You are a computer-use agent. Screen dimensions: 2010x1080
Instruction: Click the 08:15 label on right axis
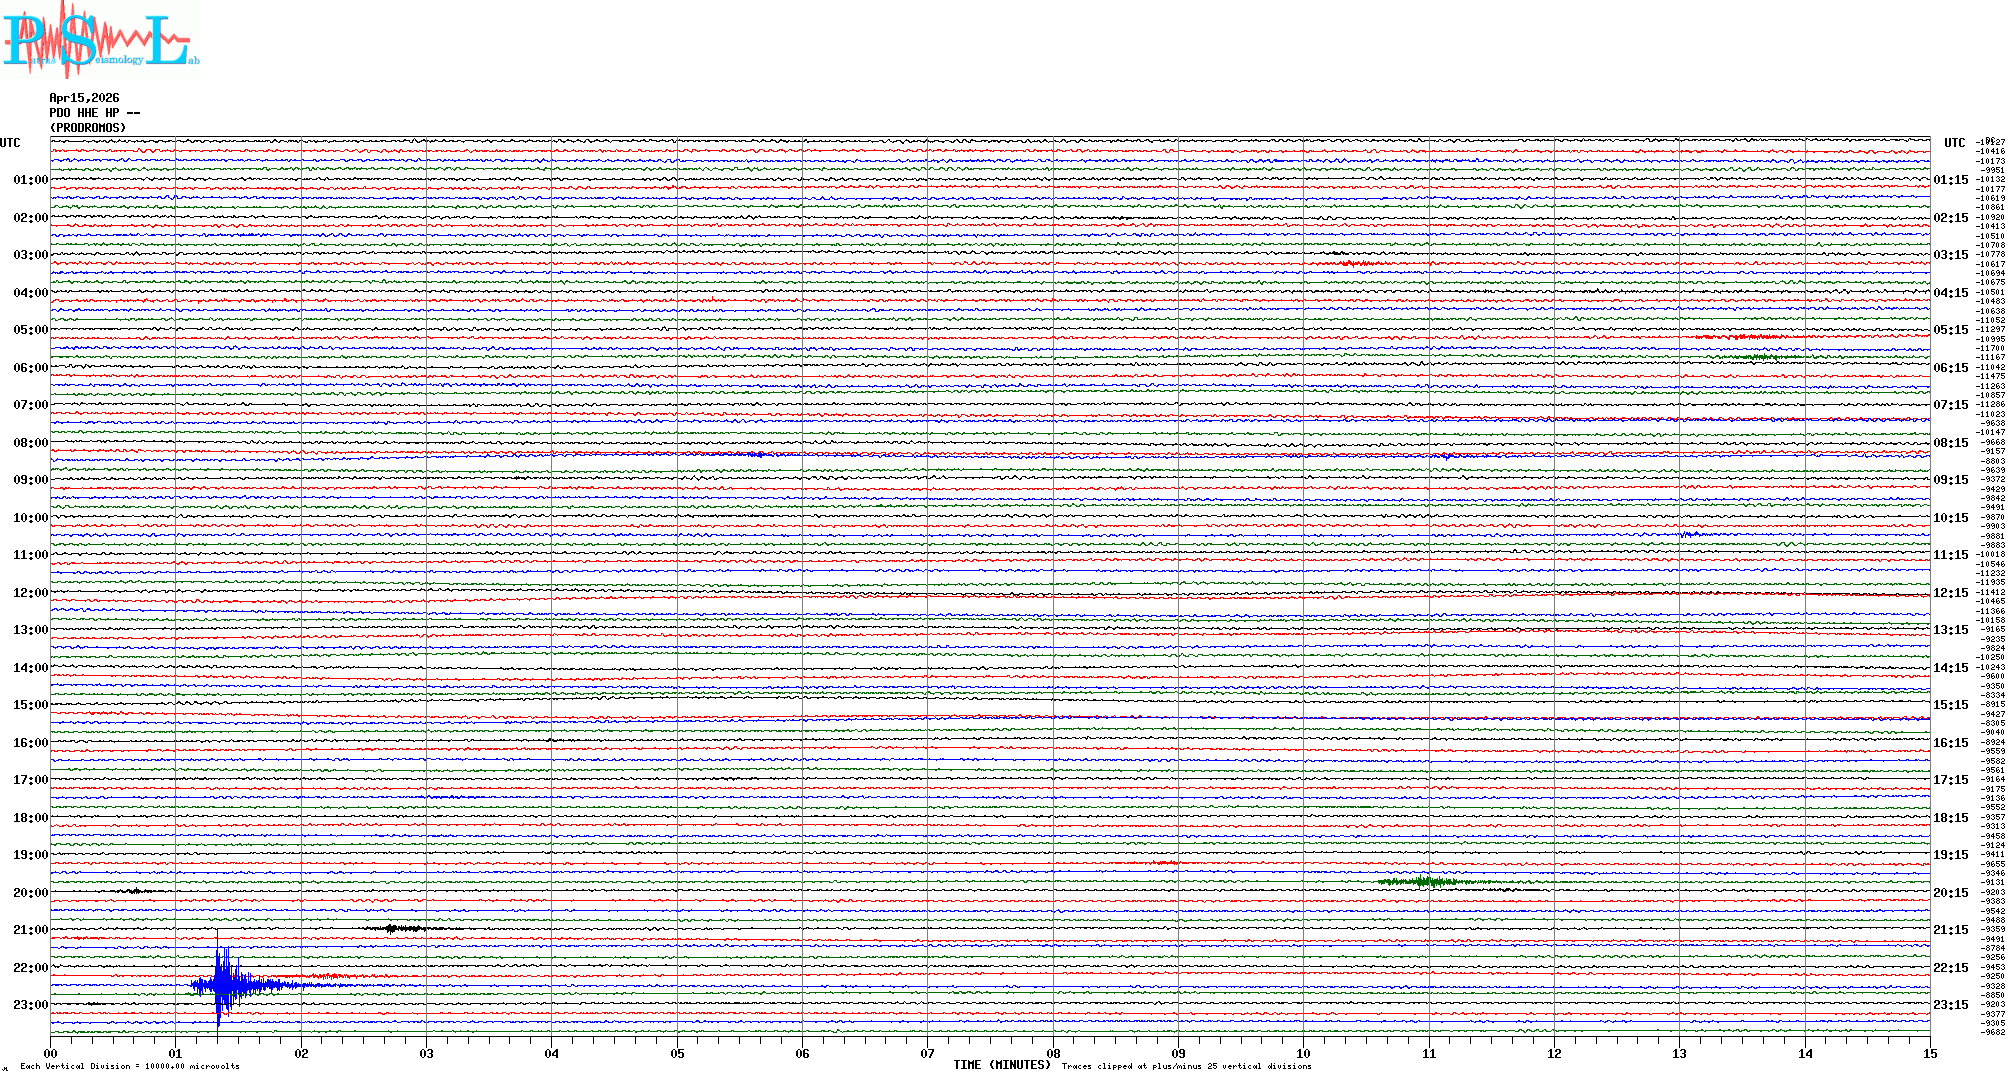point(1950,443)
